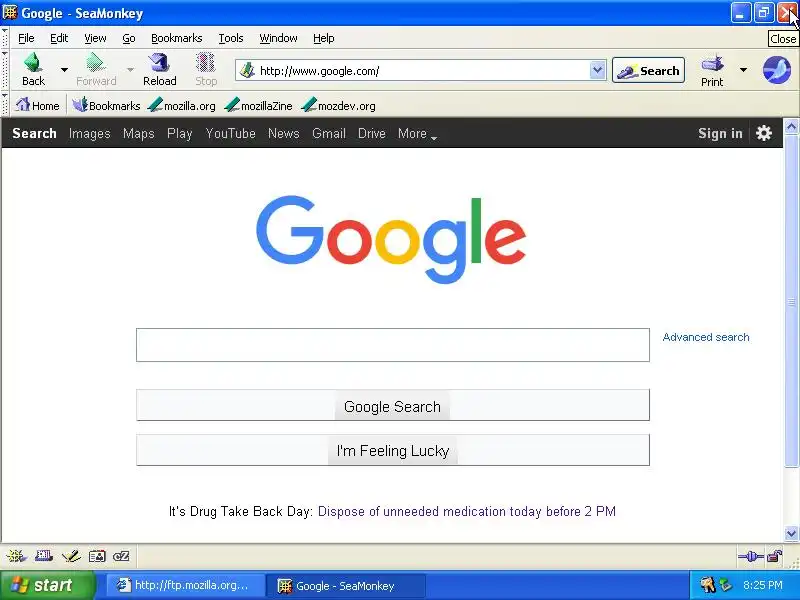The width and height of the screenshot is (800, 600).
Task: Open the mozilla.org bookmark
Action: point(182,106)
